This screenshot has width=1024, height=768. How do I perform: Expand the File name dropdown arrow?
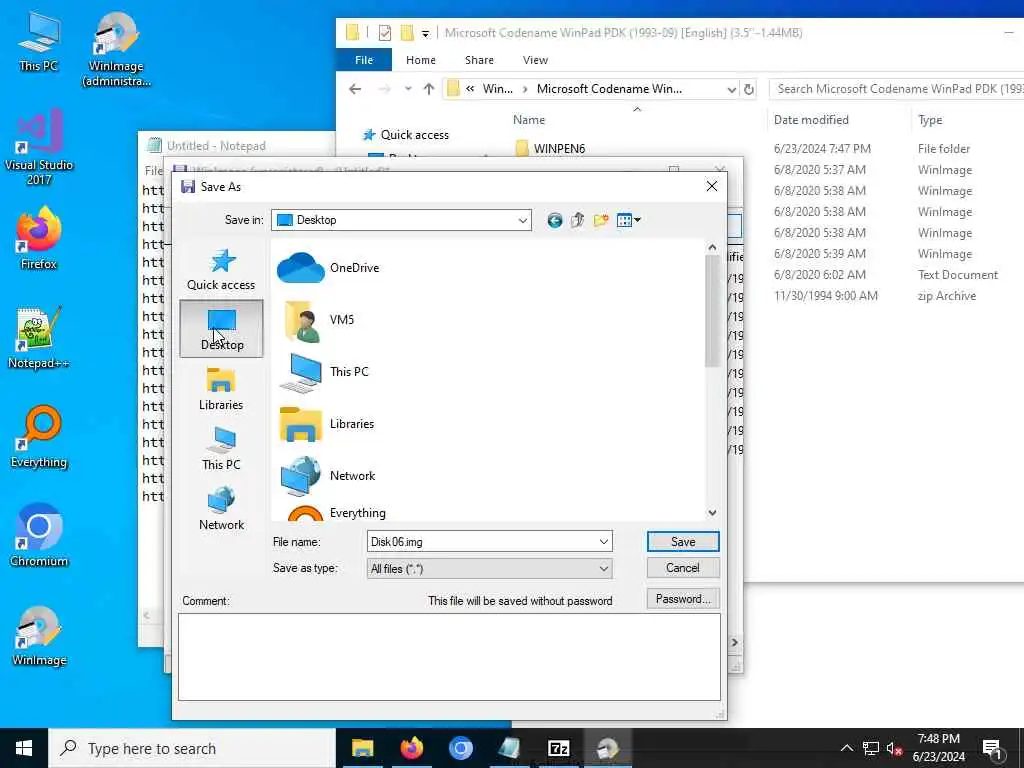tap(604, 542)
